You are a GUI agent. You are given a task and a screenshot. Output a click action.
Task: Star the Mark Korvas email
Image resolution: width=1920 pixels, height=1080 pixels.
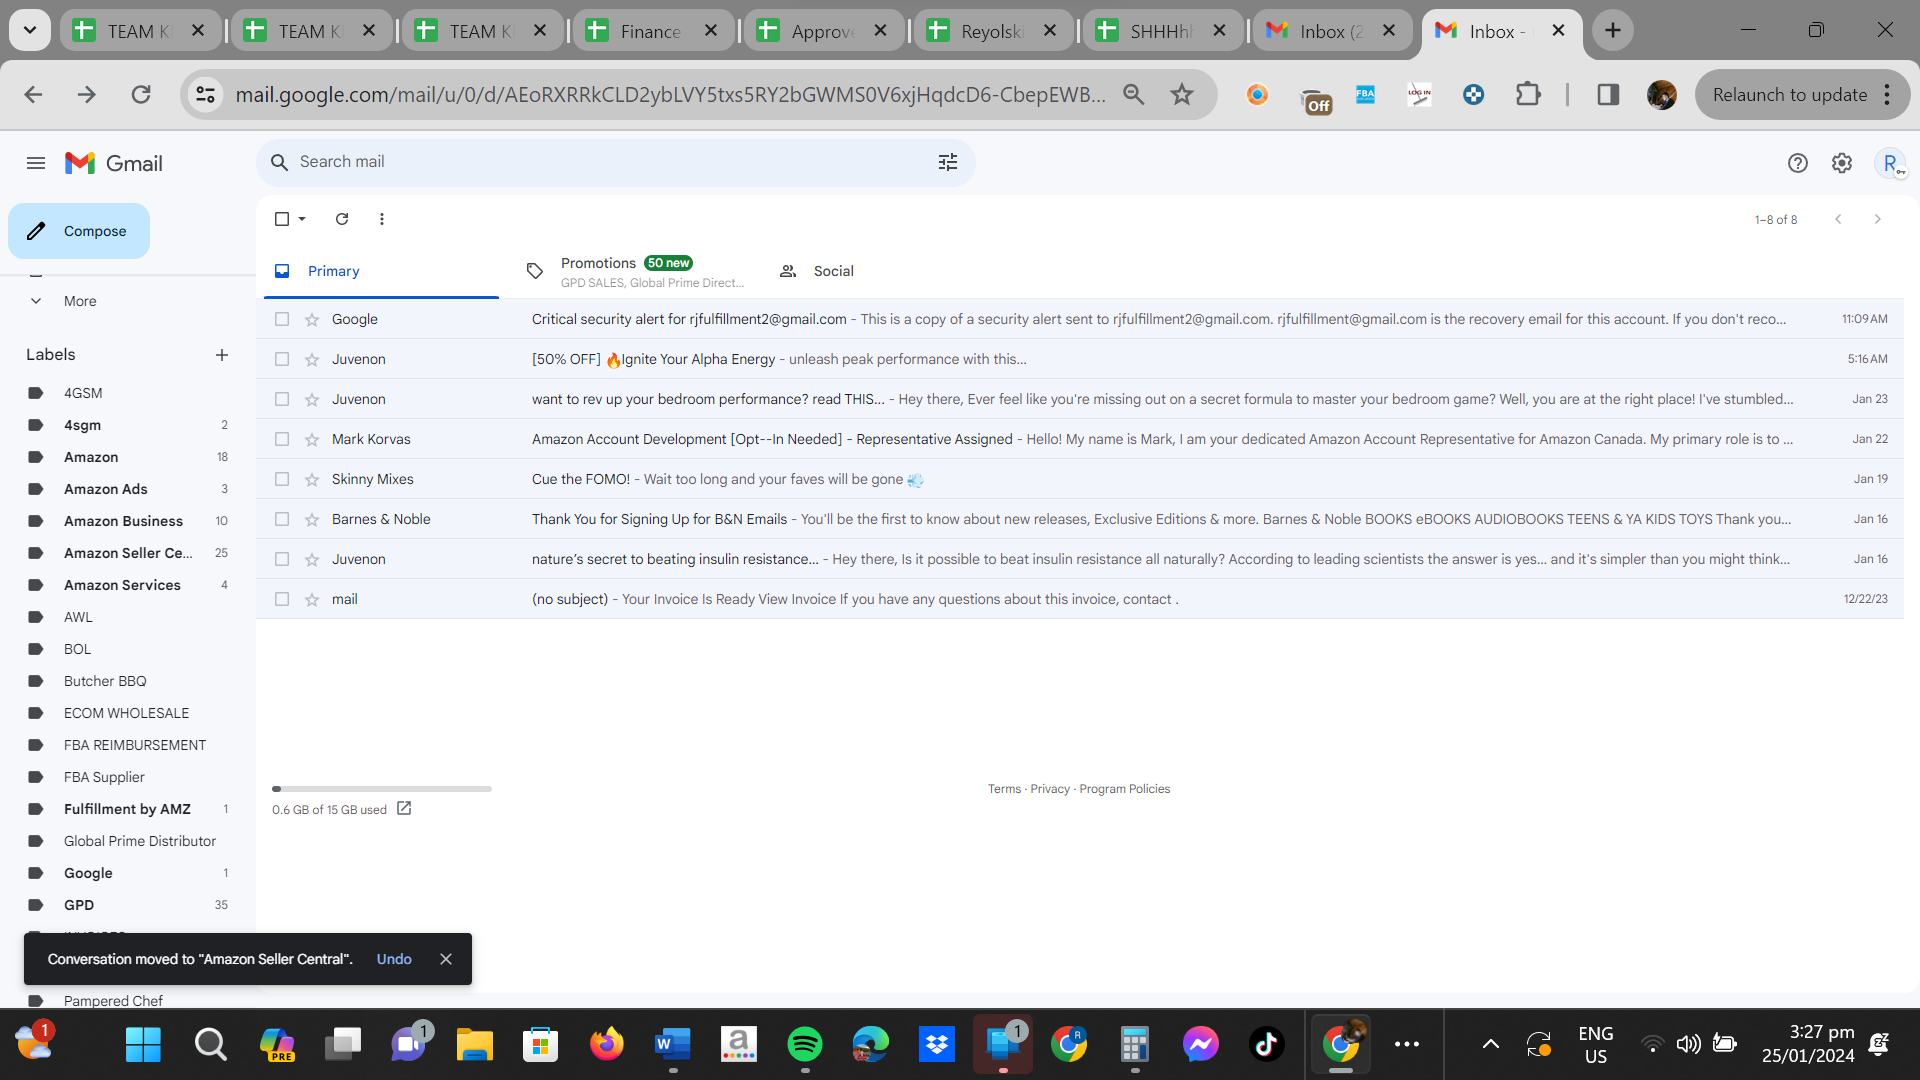point(312,439)
